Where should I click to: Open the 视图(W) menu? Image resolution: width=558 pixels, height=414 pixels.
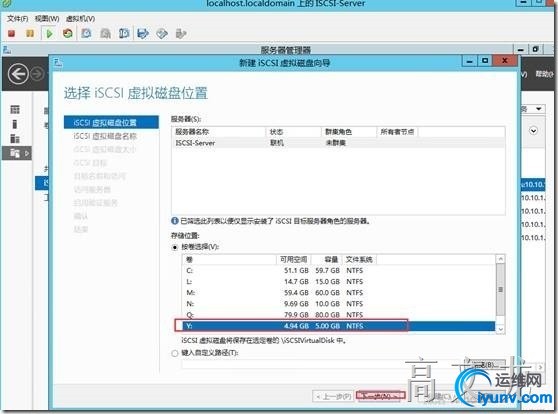[x=47, y=19]
